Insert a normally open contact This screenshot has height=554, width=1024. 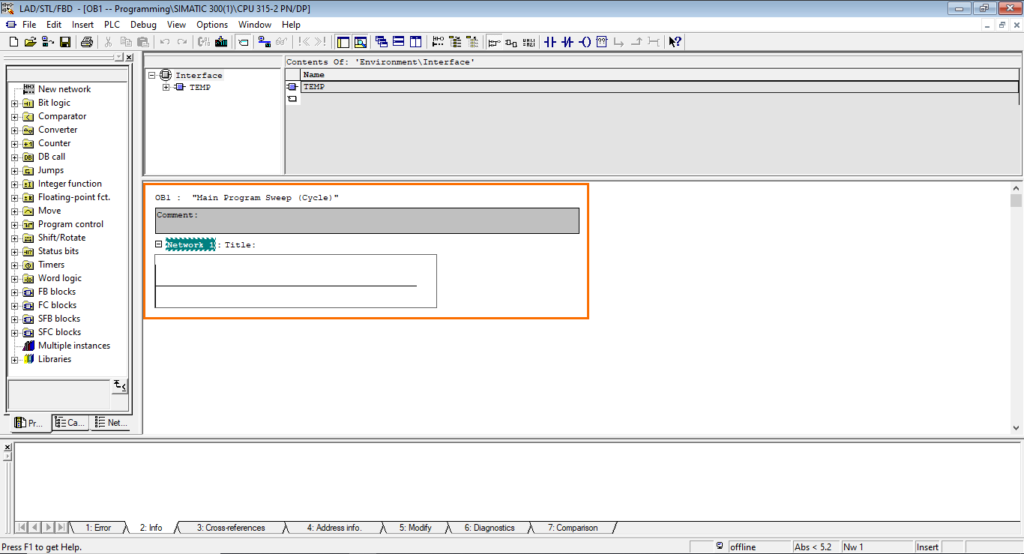(550, 42)
